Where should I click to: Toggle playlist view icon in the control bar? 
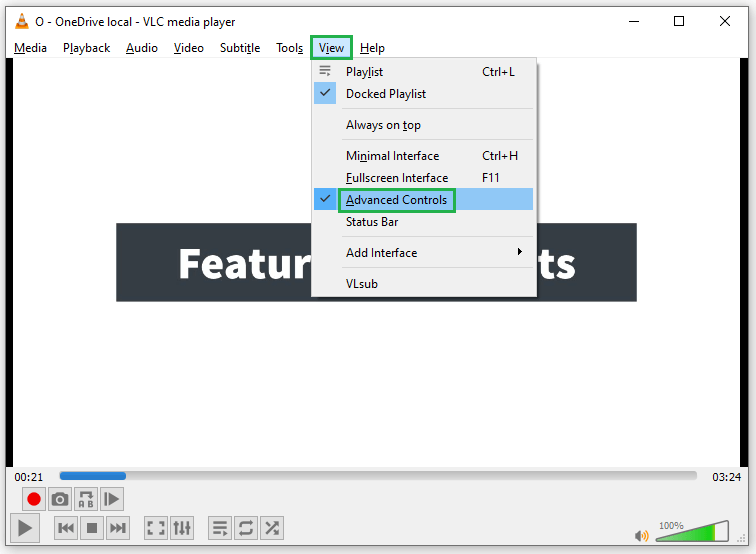220,528
